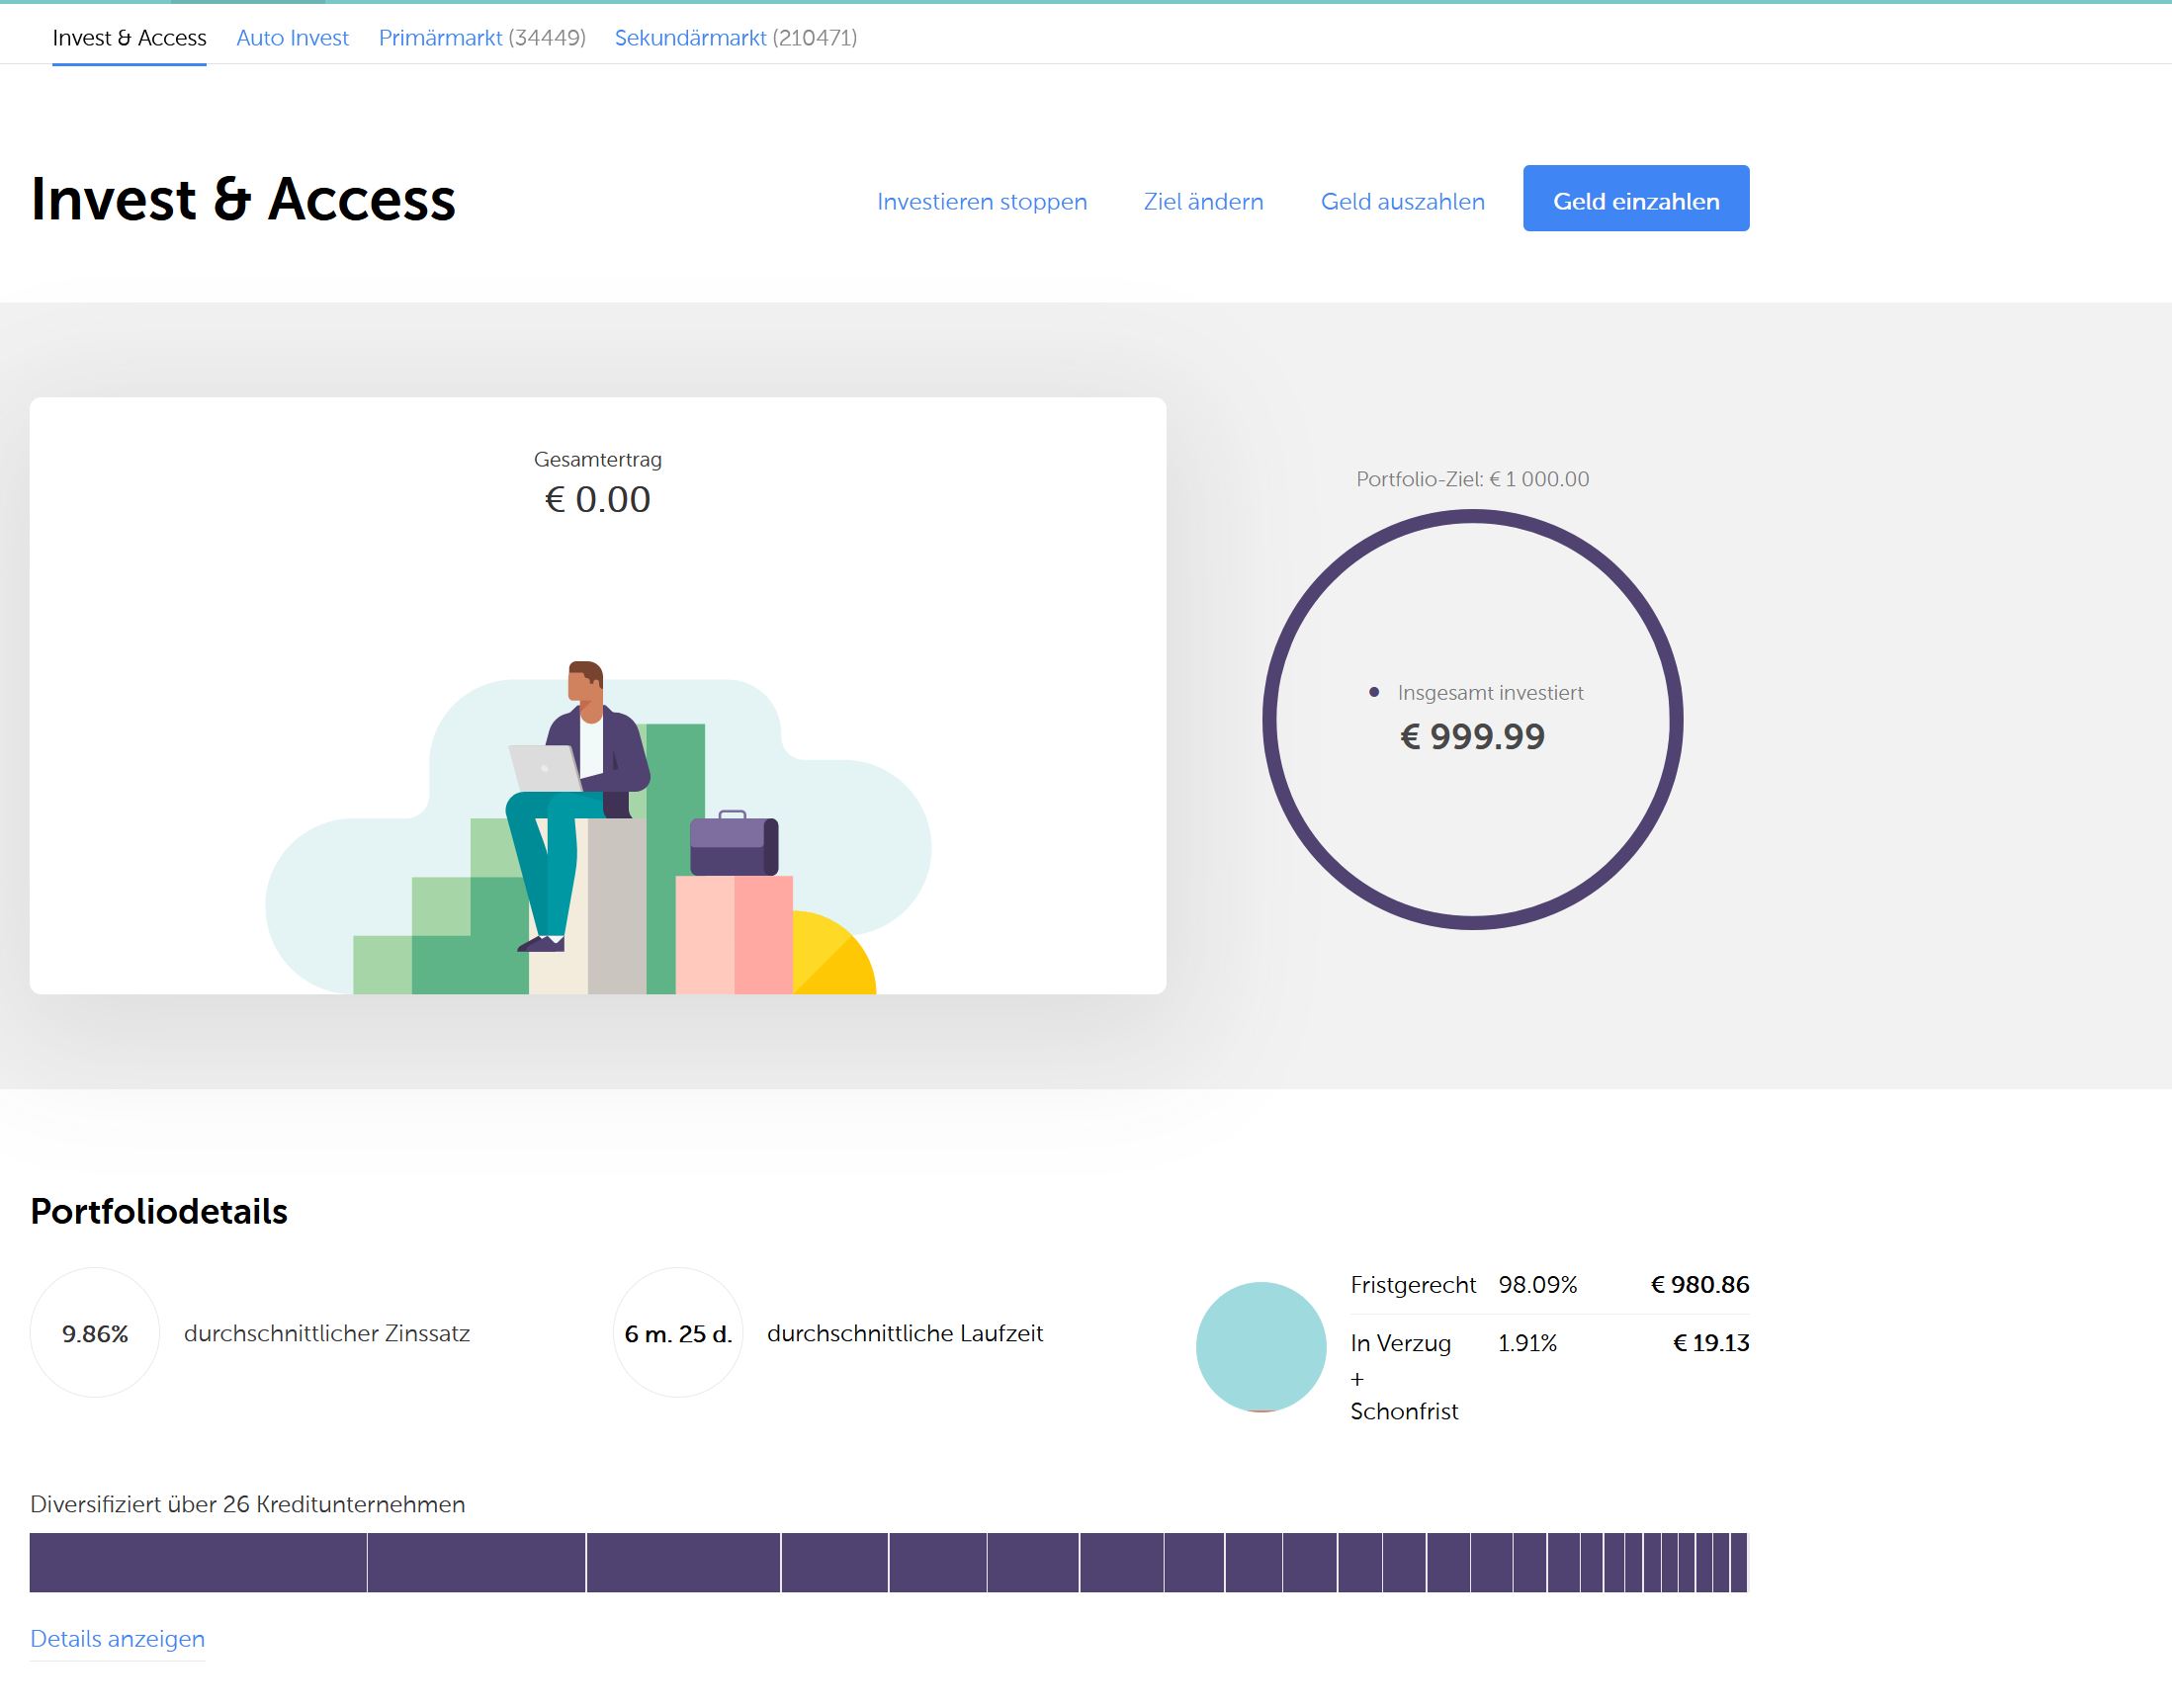Click the Geld auszahlen link

[x=1402, y=201]
